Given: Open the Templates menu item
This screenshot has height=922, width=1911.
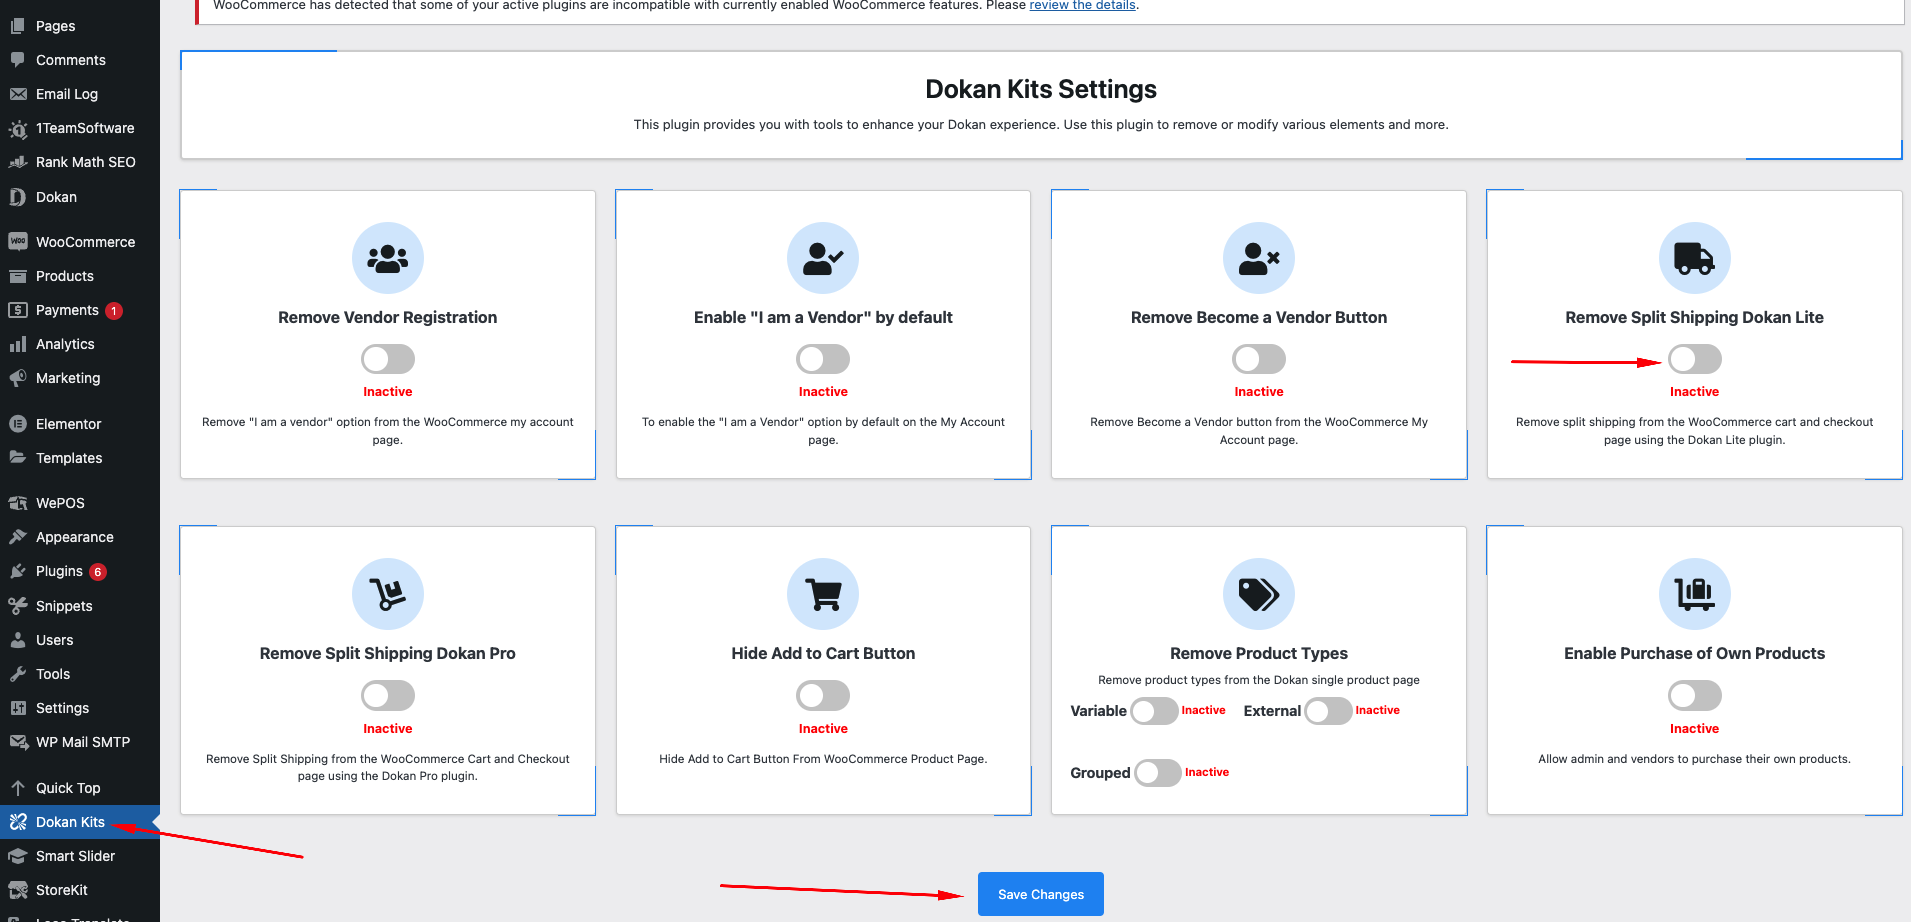Looking at the screenshot, I should [80, 458].
